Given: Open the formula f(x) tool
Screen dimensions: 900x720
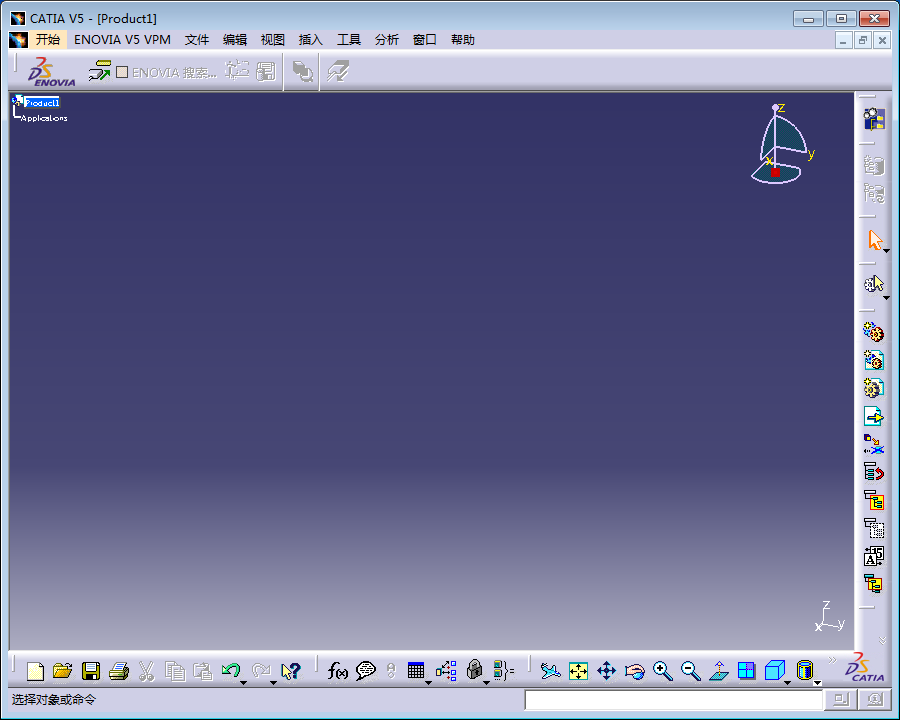Looking at the screenshot, I should [337, 671].
